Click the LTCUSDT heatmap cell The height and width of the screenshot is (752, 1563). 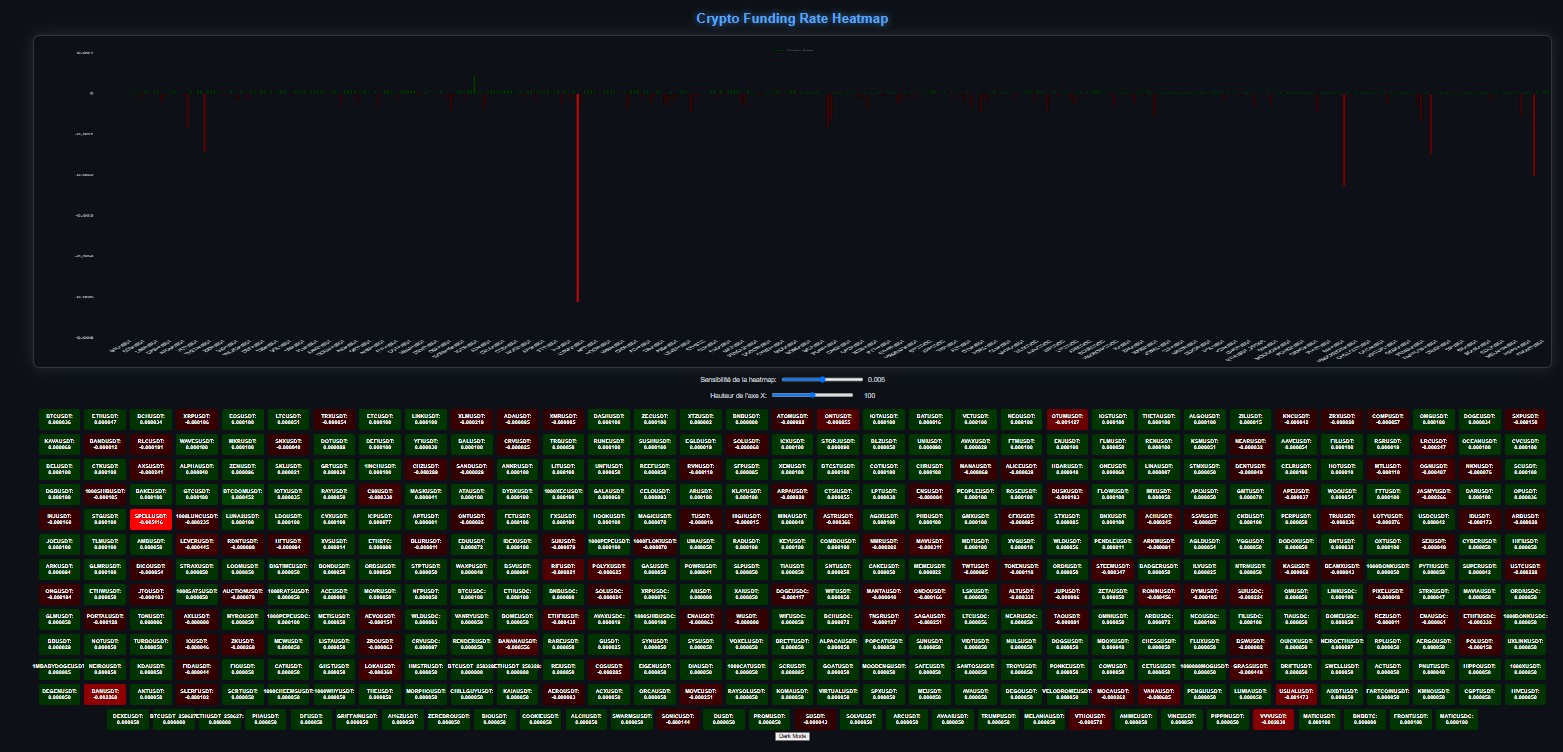287,418
